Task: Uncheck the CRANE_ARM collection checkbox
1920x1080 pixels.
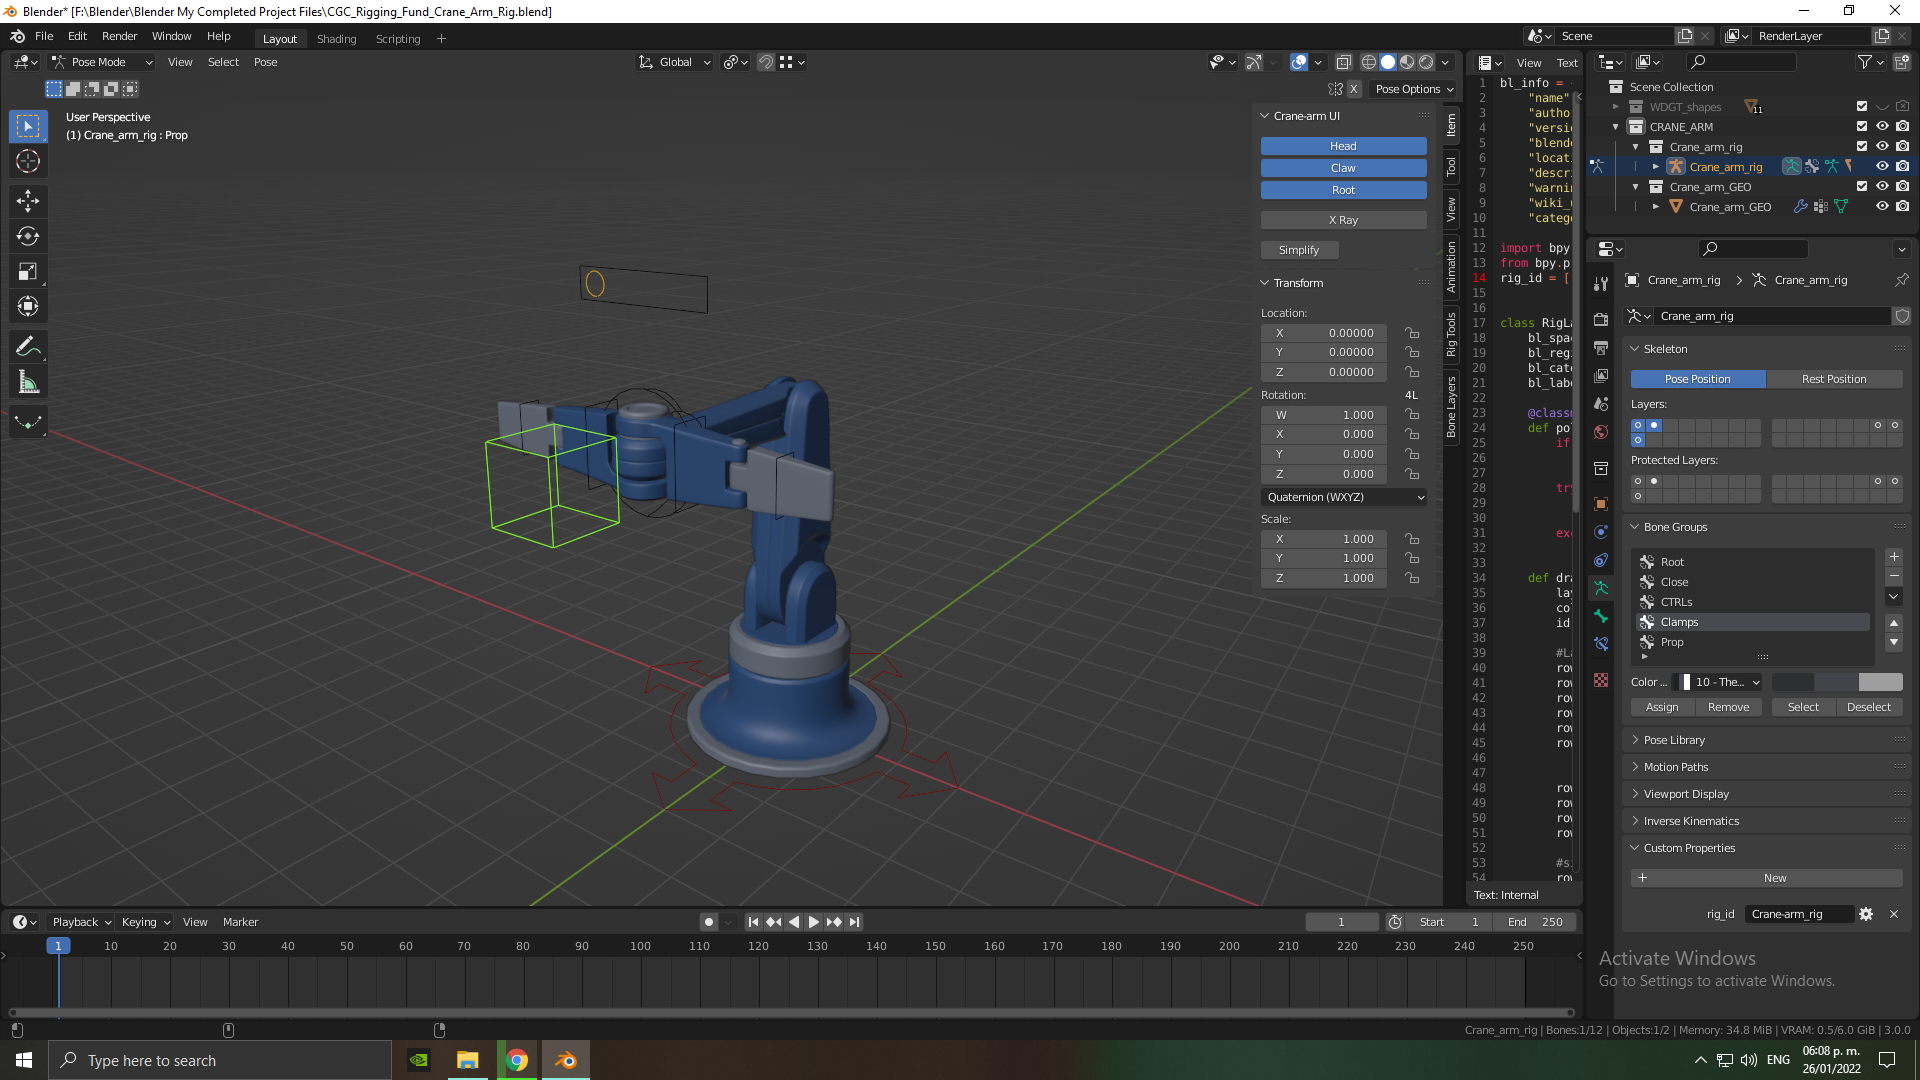Action: tap(1861, 127)
